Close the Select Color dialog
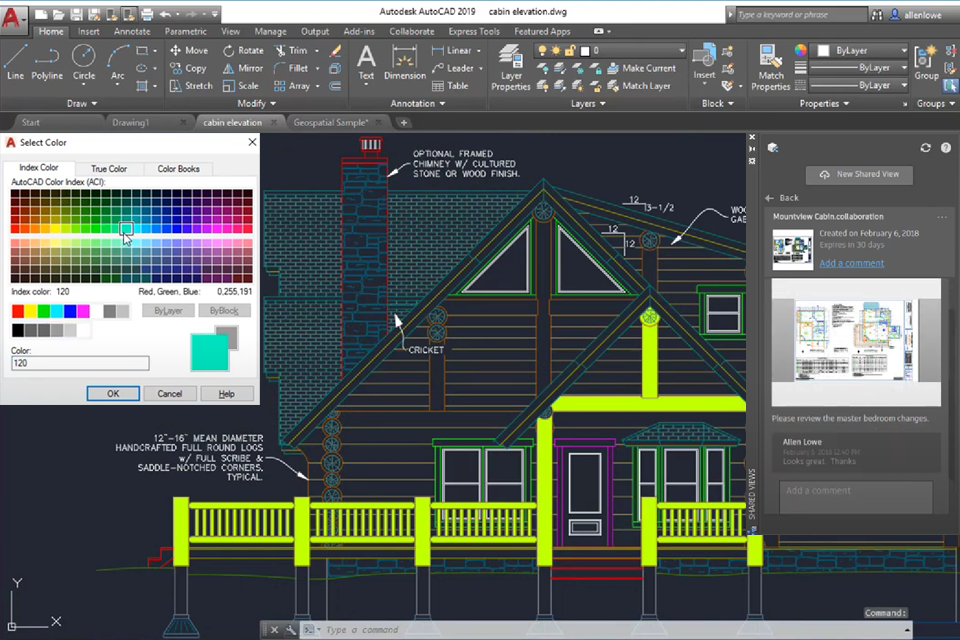The image size is (960, 640). (x=252, y=142)
